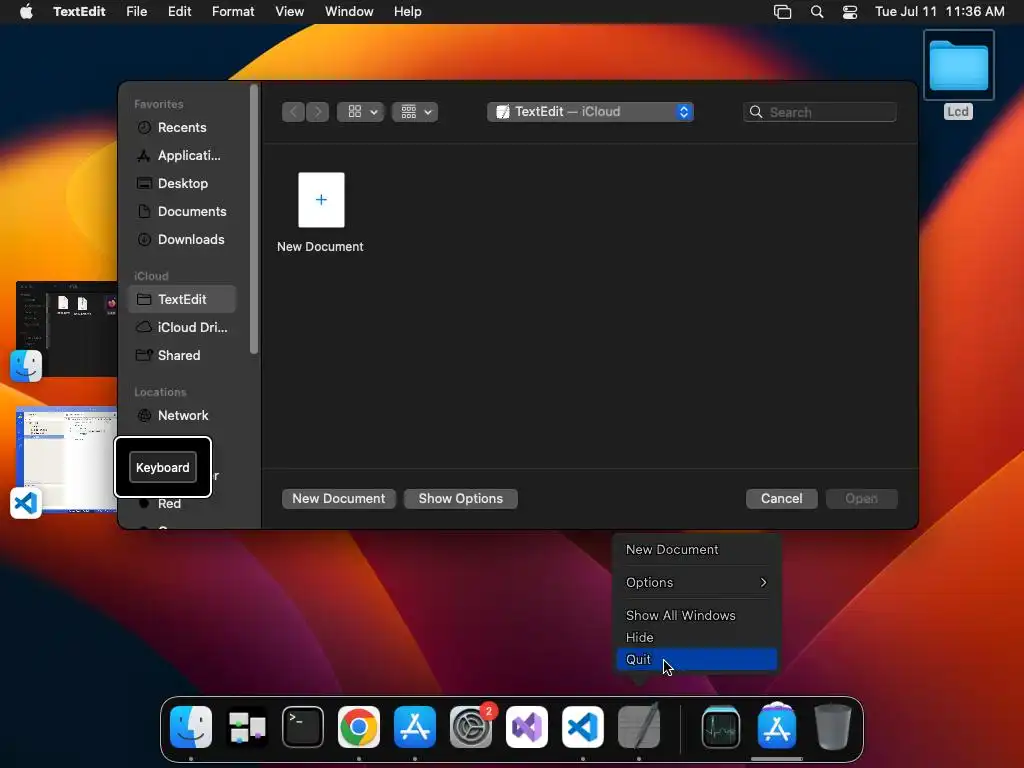The height and width of the screenshot is (768, 1024).
Task: Open the icon view mode dropdown
Action: click(x=360, y=112)
